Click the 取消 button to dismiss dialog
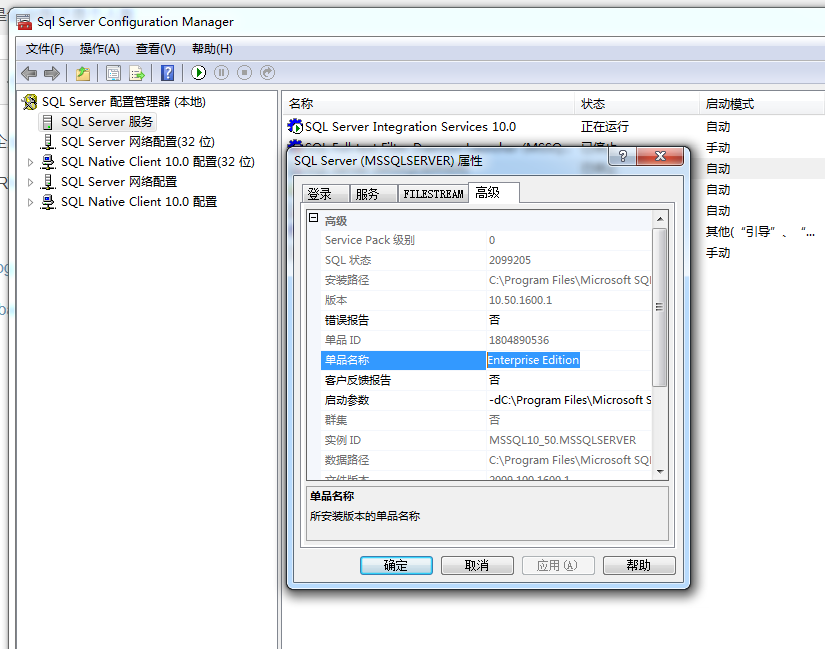The image size is (825, 649). 477,564
